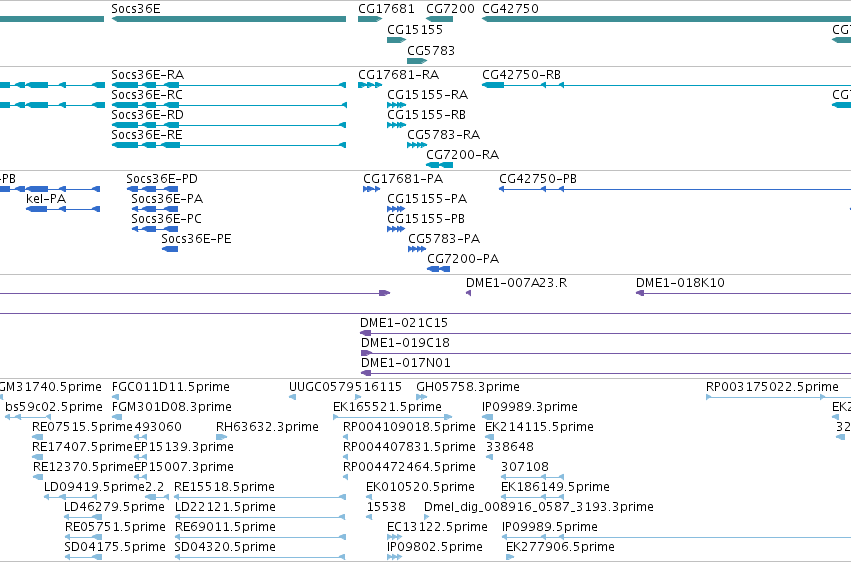Click BAC clone DME1-021C15
This screenshot has width=851, height=562.
tap(605, 333)
